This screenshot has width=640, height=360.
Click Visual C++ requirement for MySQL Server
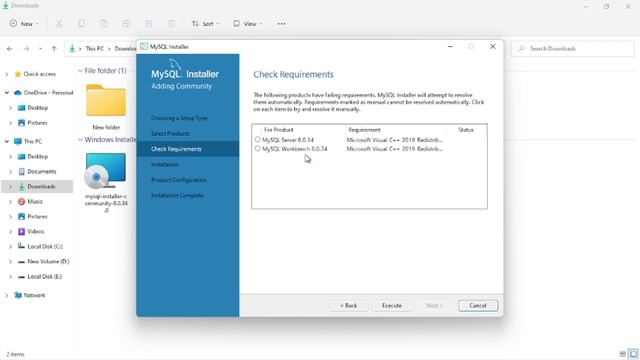coord(395,140)
